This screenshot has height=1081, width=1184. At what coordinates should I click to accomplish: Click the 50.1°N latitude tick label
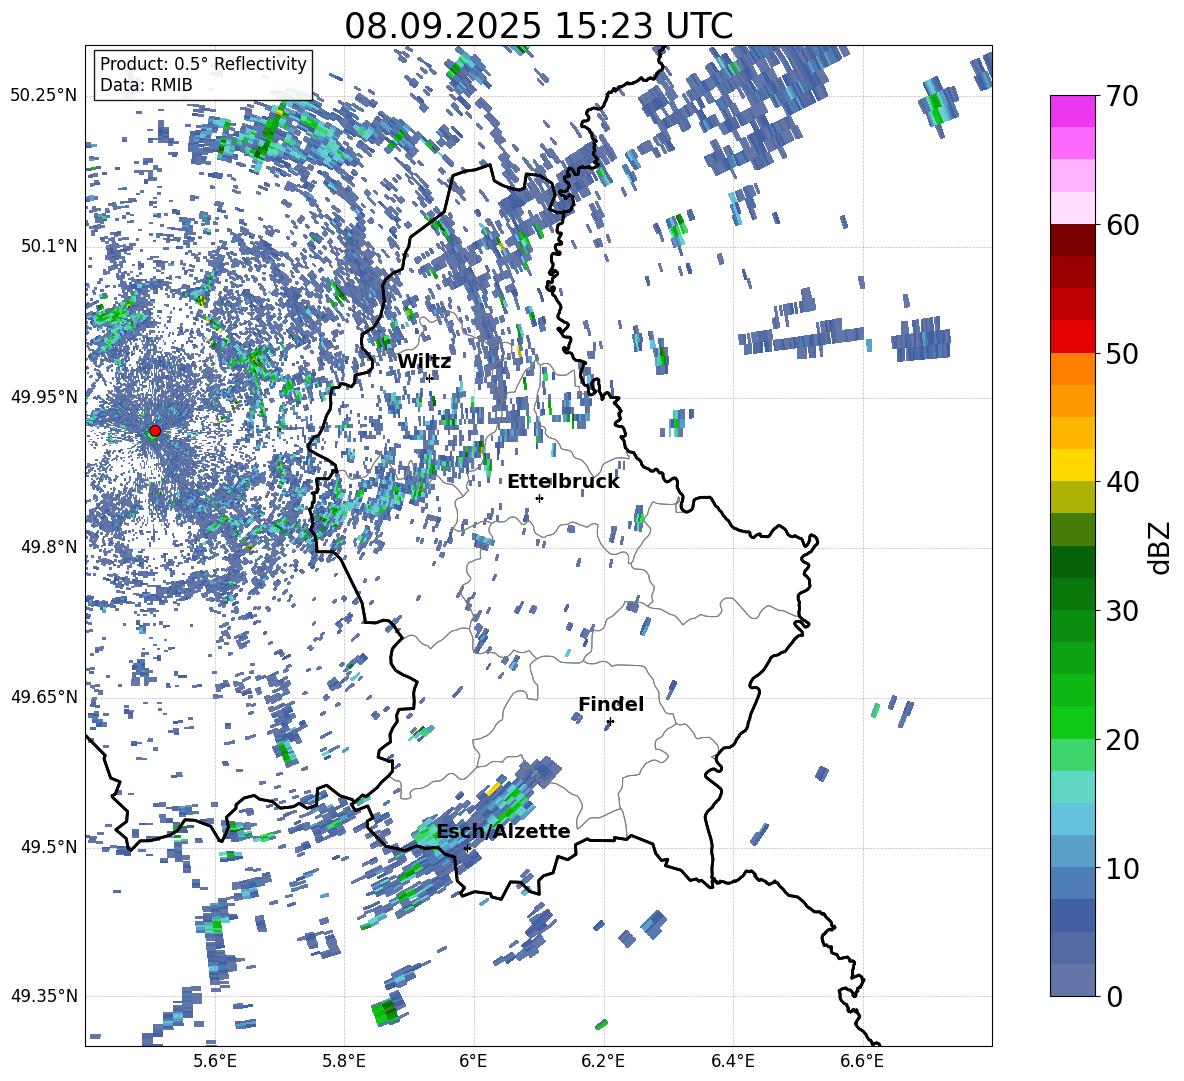[49, 246]
